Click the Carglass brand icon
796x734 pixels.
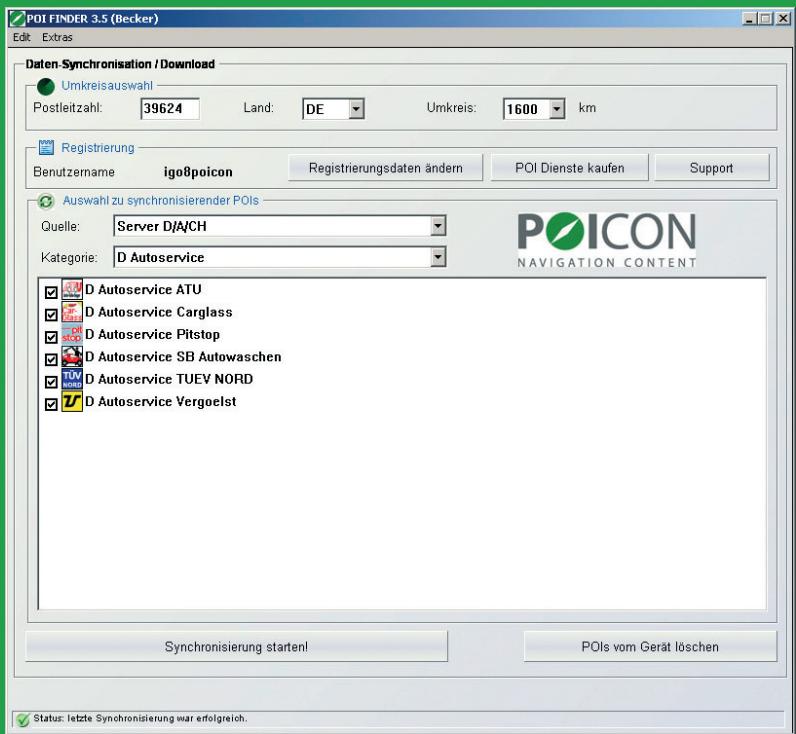click(72, 312)
